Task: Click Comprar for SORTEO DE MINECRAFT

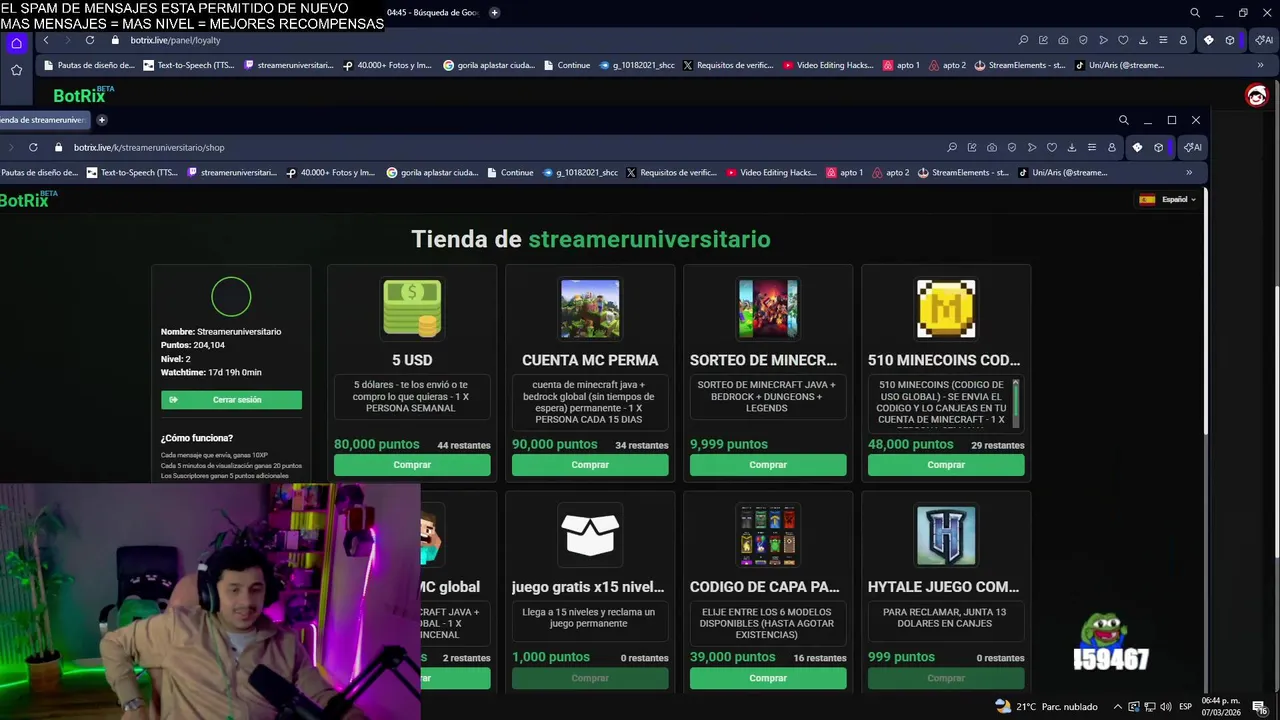Action: [768, 465]
